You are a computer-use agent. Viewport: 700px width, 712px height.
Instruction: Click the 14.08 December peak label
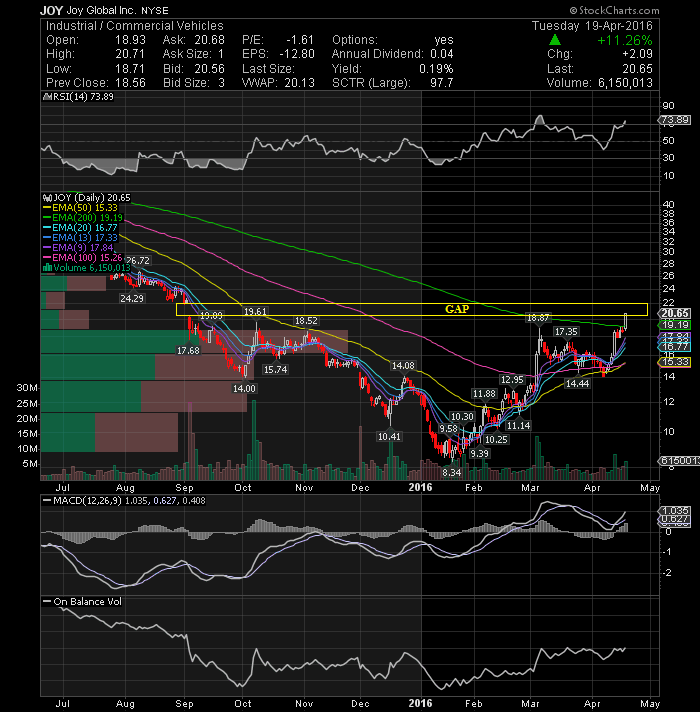403,366
